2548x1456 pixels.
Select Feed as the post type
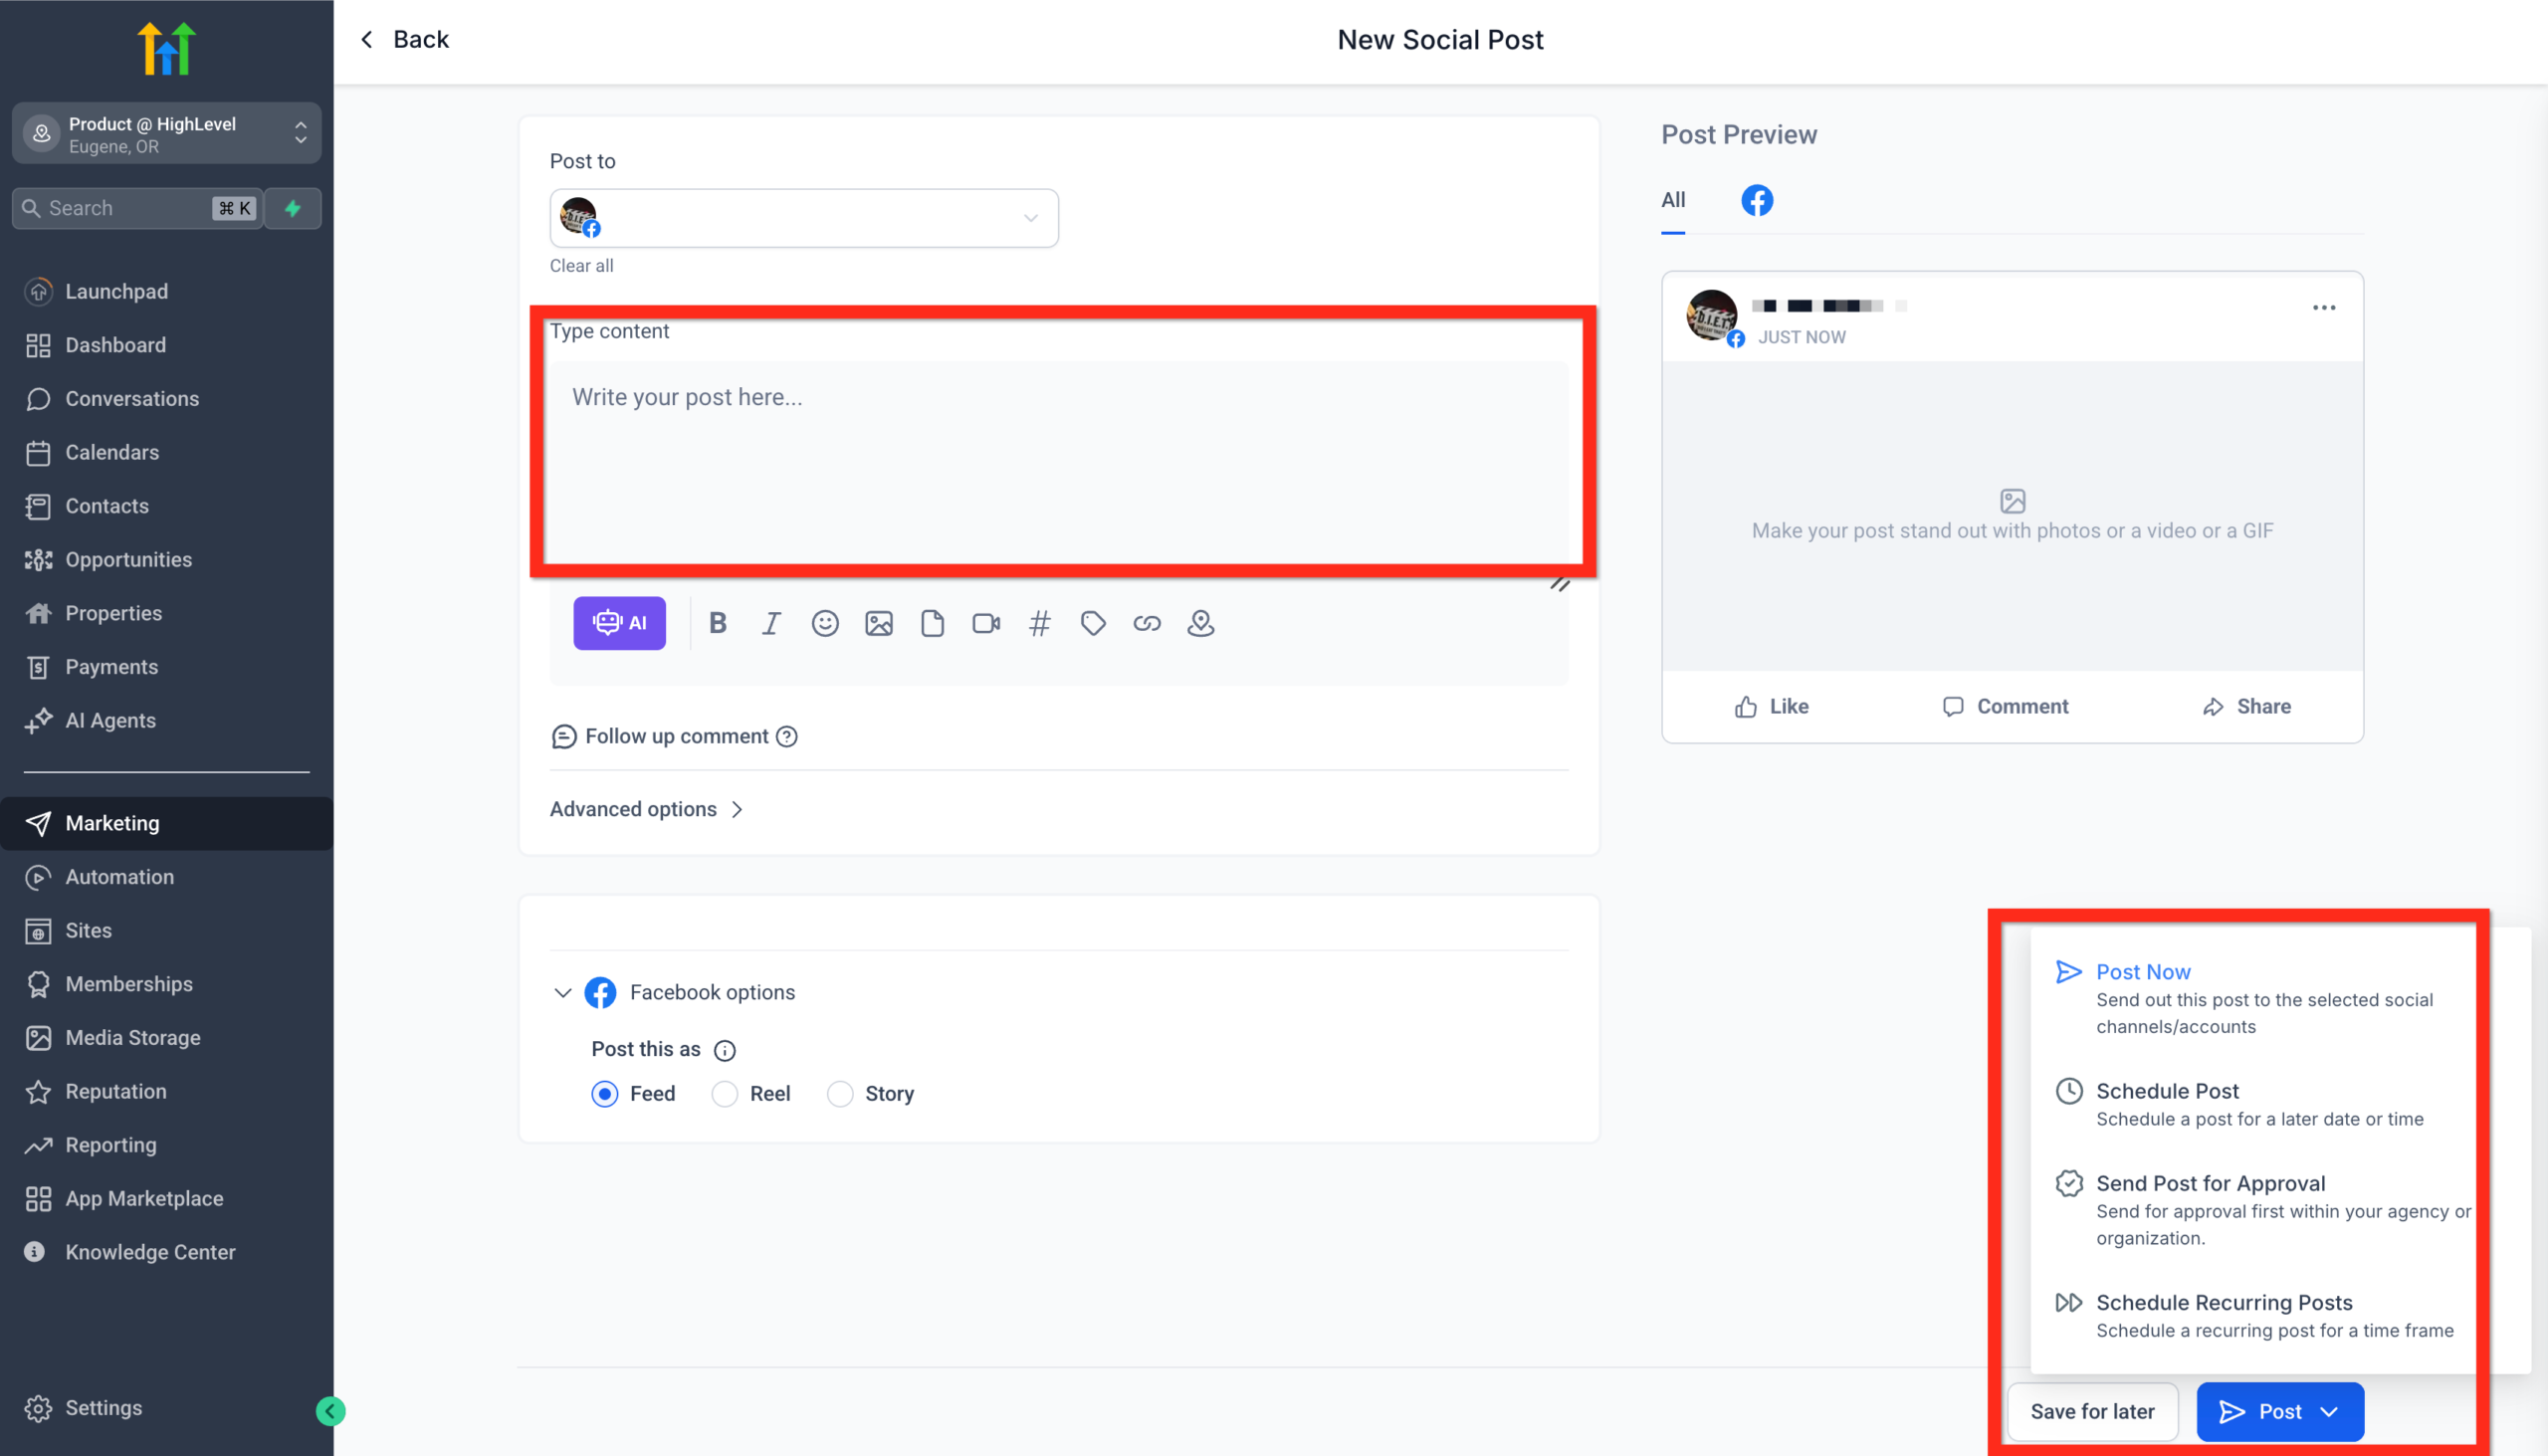(604, 1094)
